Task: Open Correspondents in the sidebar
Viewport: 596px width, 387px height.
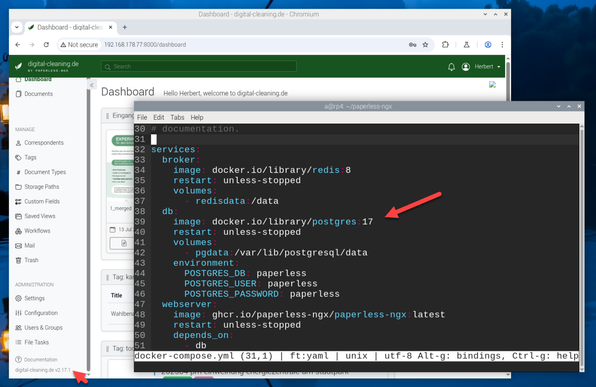Action: [39, 143]
